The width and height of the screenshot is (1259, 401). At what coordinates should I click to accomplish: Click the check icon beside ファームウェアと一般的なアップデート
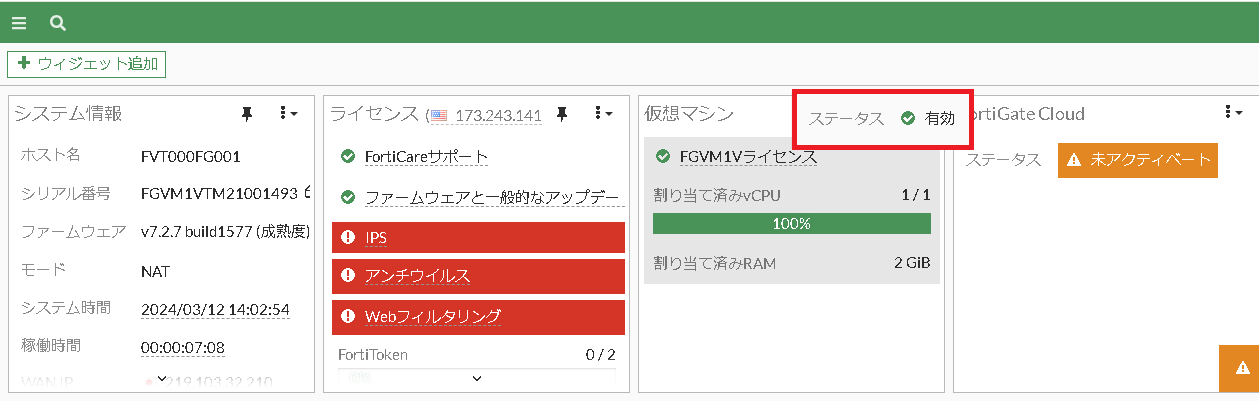point(348,197)
